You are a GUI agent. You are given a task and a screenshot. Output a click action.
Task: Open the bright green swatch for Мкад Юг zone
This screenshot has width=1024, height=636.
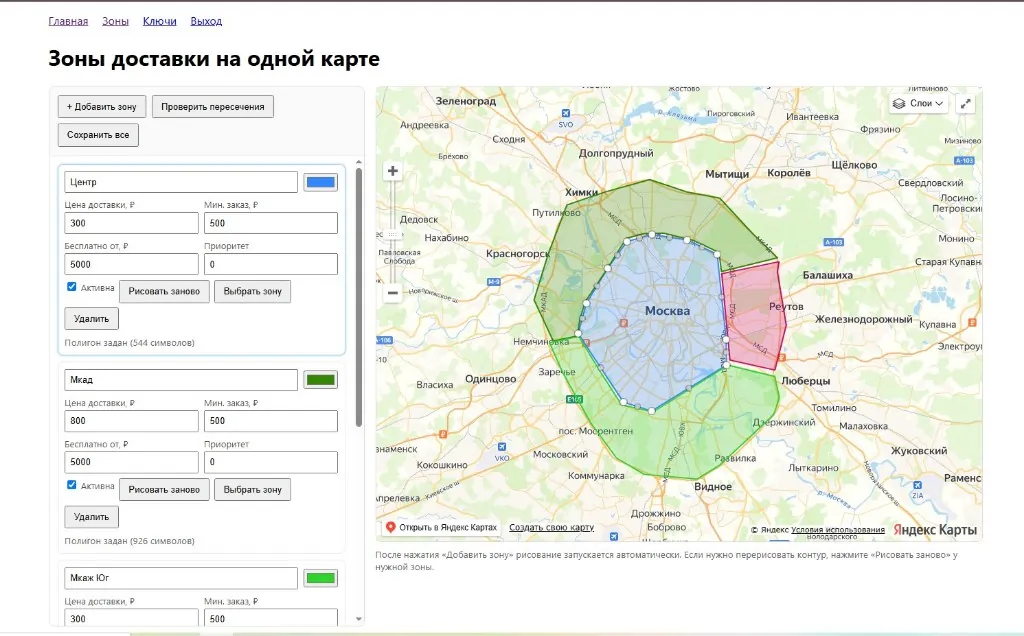(321, 578)
